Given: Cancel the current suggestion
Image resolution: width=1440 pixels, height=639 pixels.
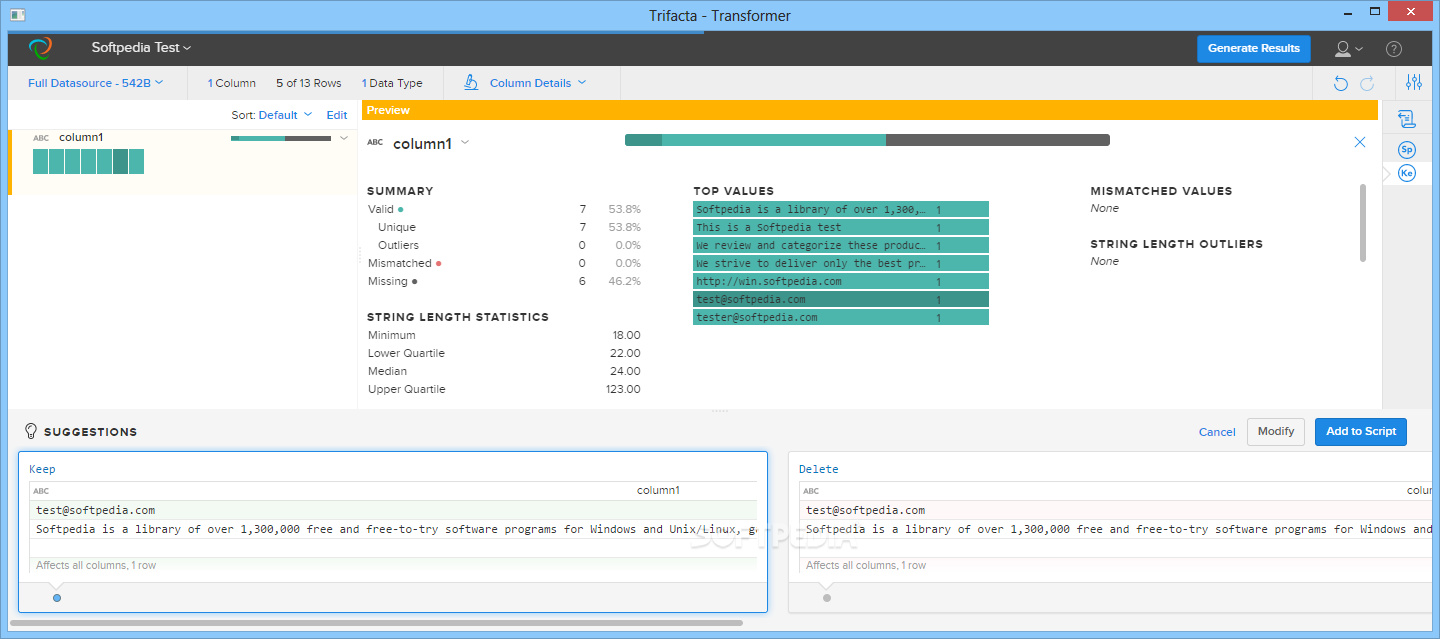Looking at the screenshot, I should click(1217, 432).
